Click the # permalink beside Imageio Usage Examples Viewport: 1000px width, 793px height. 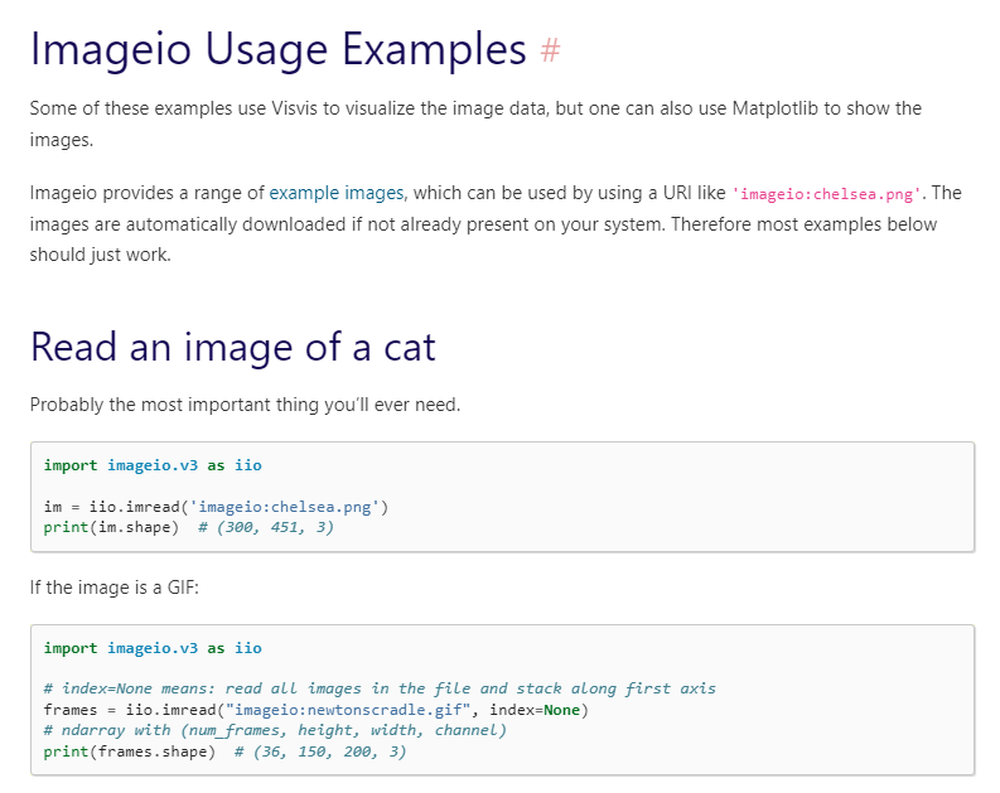click(x=550, y=50)
